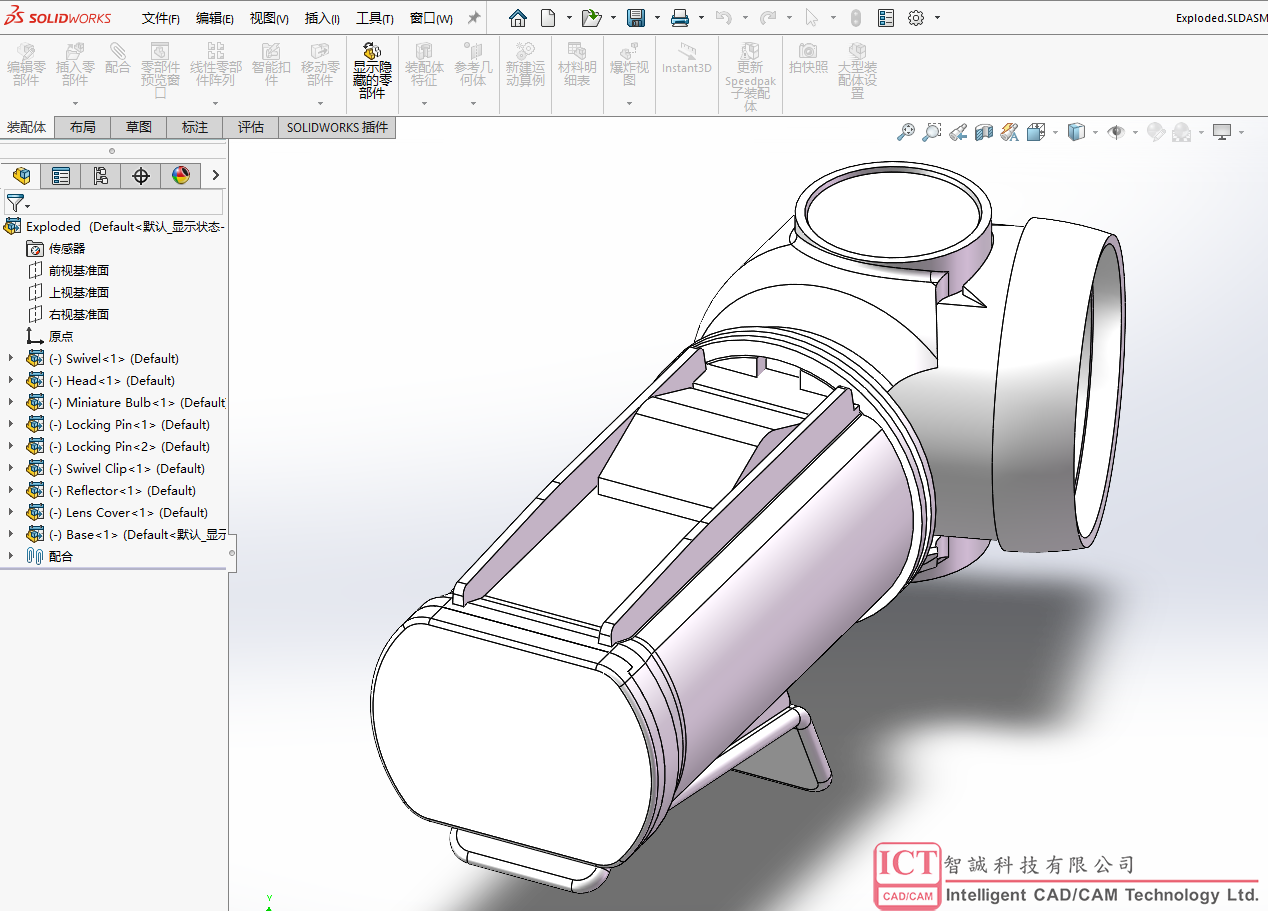Switch to the 标注 Markup tab
The width and height of the screenshot is (1268, 911).
(x=195, y=127)
